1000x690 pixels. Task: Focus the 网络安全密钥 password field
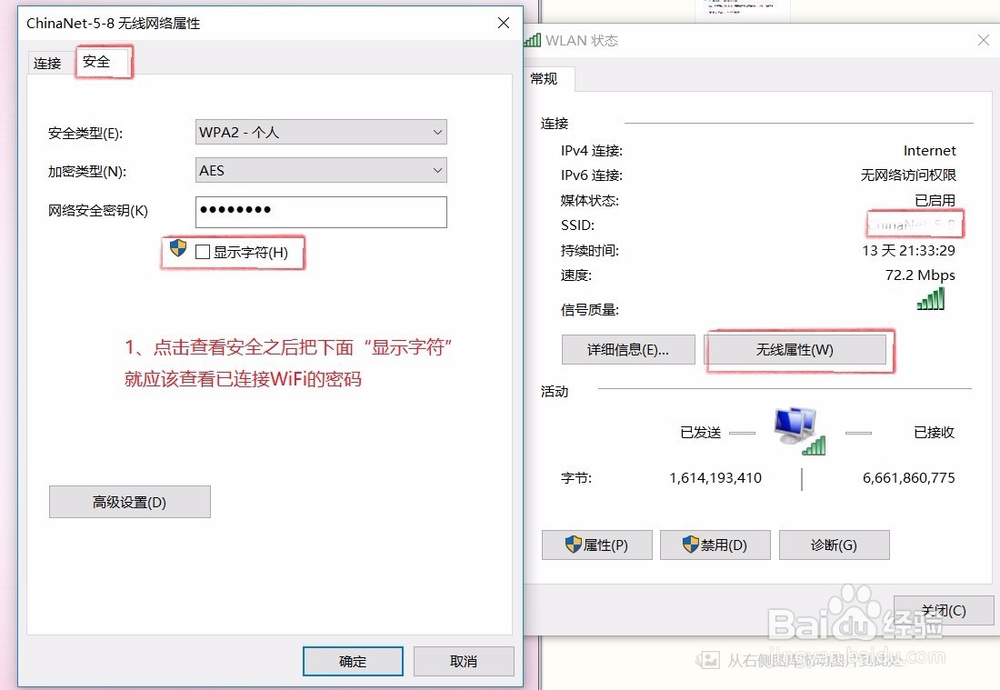pyautogui.click(x=321, y=211)
